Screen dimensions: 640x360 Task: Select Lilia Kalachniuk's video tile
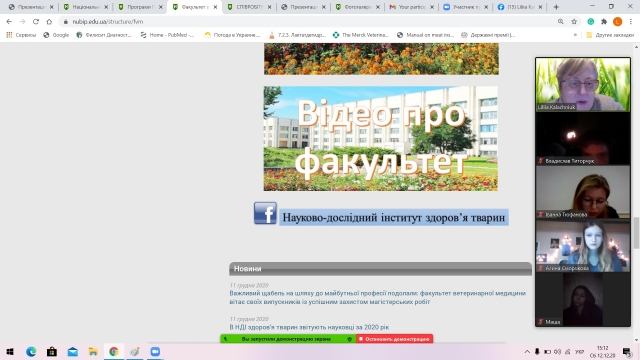583,84
